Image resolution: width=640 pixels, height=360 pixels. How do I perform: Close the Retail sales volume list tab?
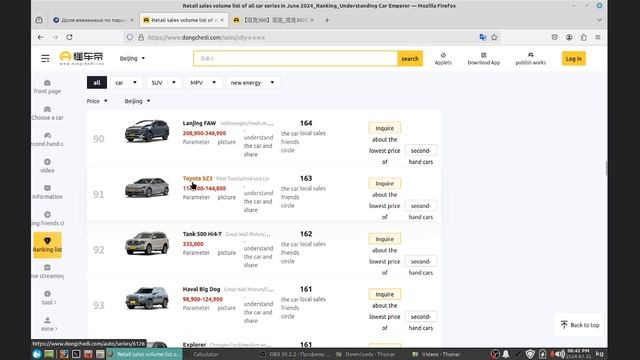[222, 20]
